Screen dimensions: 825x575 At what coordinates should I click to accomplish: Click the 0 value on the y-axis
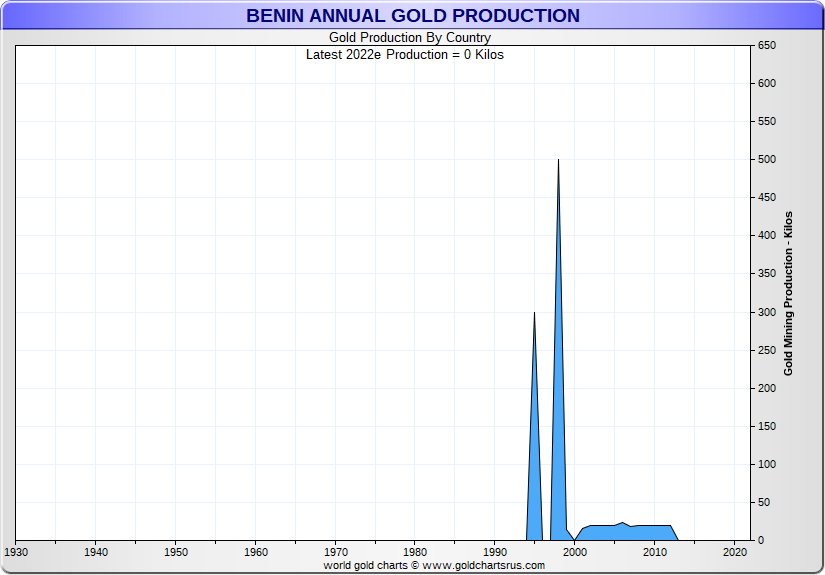point(761,540)
